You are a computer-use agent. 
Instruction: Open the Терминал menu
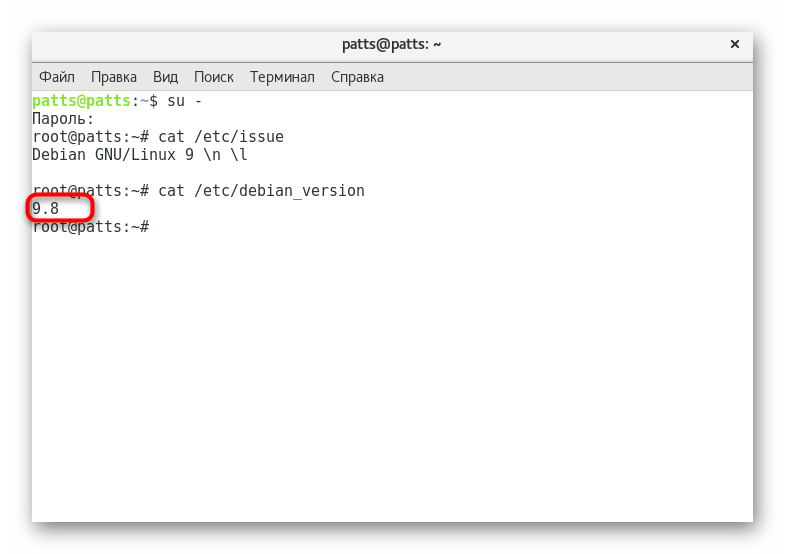click(282, 77)
